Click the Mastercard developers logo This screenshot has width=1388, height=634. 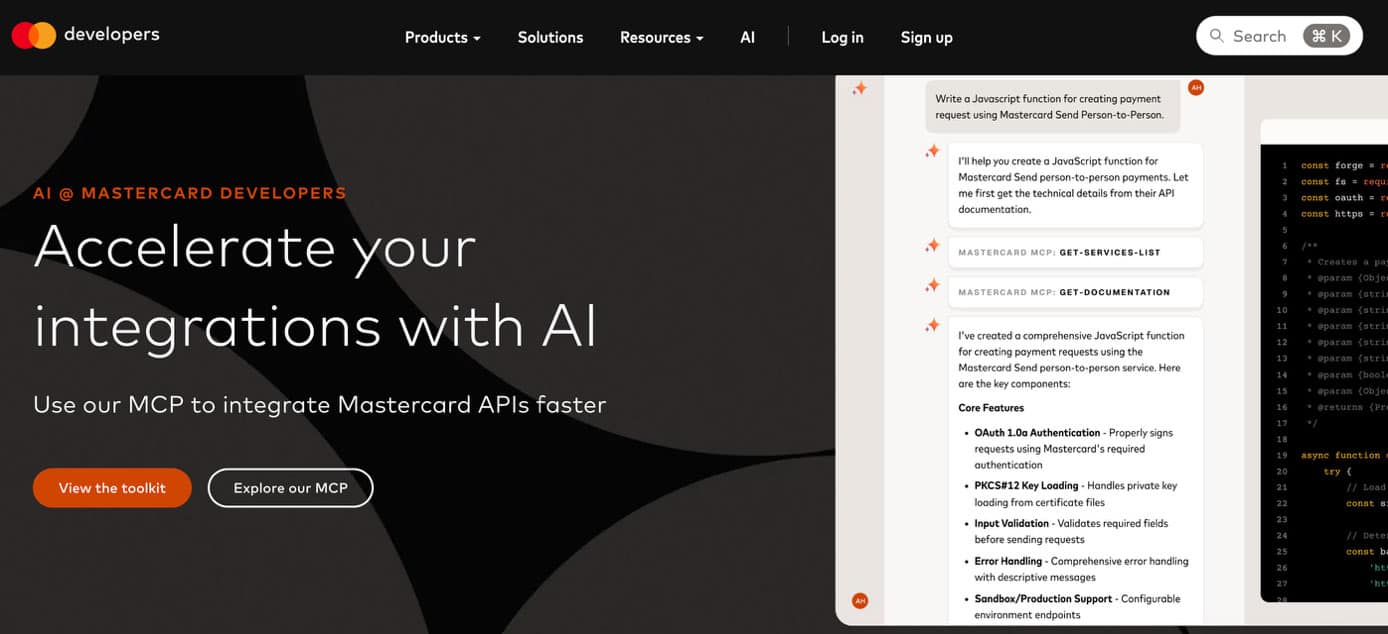coord(86,35)
